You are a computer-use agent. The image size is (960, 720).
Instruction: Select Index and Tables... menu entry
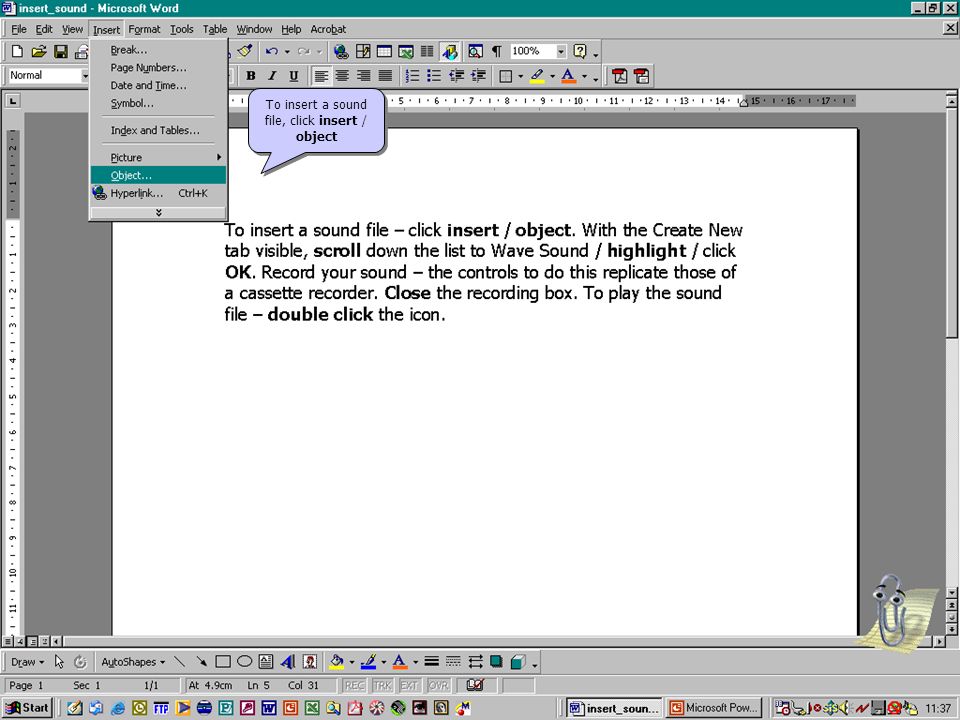(x=159, y=130)
